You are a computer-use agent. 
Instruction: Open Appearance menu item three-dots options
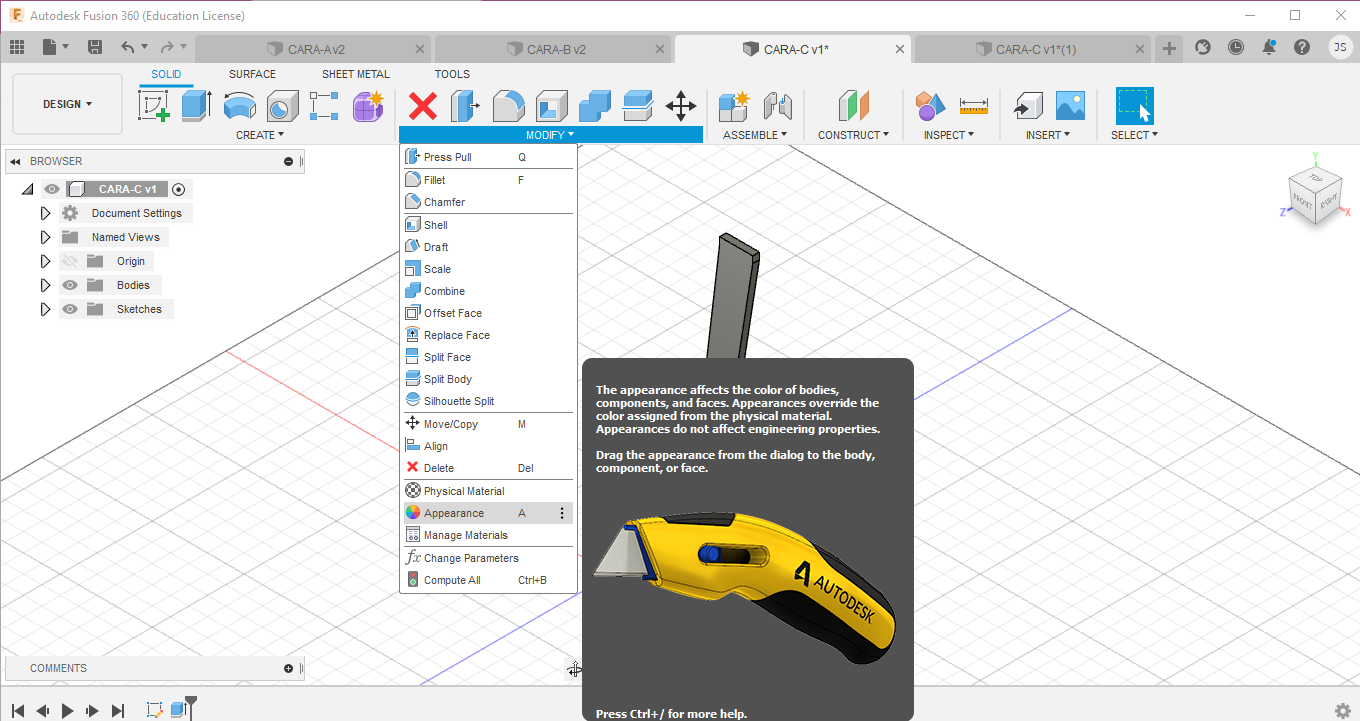(x=562, y=513)
